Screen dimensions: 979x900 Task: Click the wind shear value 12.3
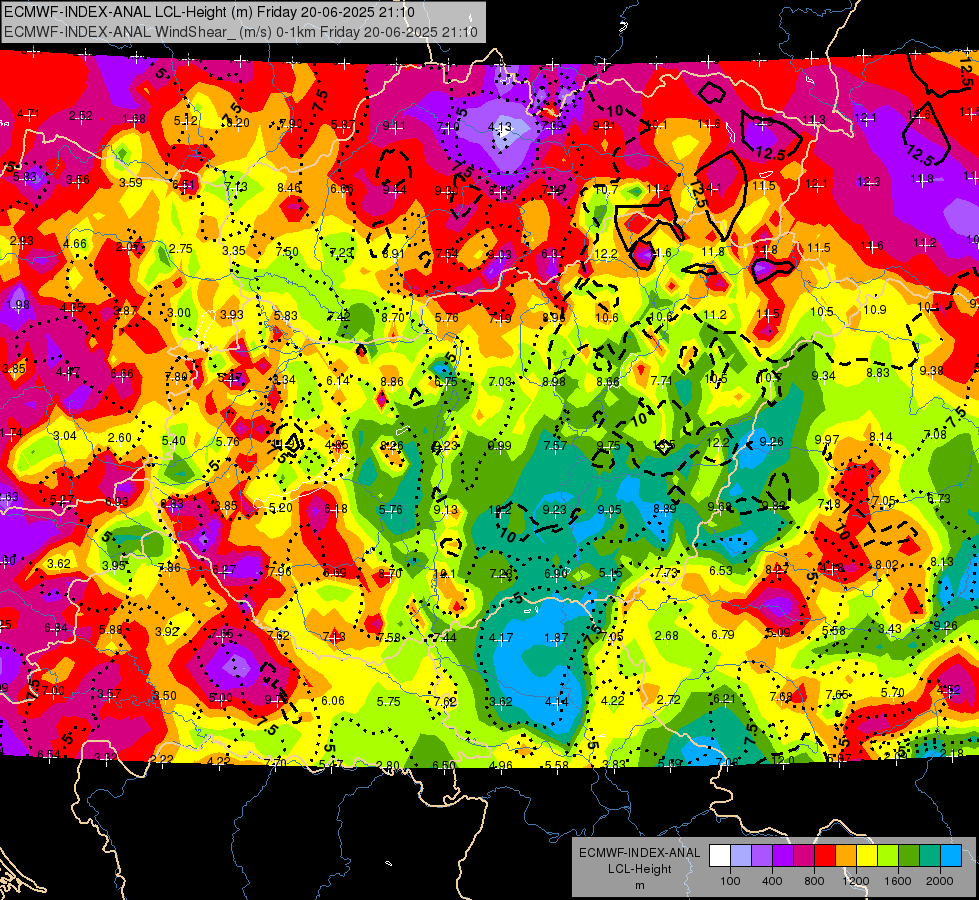[868, 182]
